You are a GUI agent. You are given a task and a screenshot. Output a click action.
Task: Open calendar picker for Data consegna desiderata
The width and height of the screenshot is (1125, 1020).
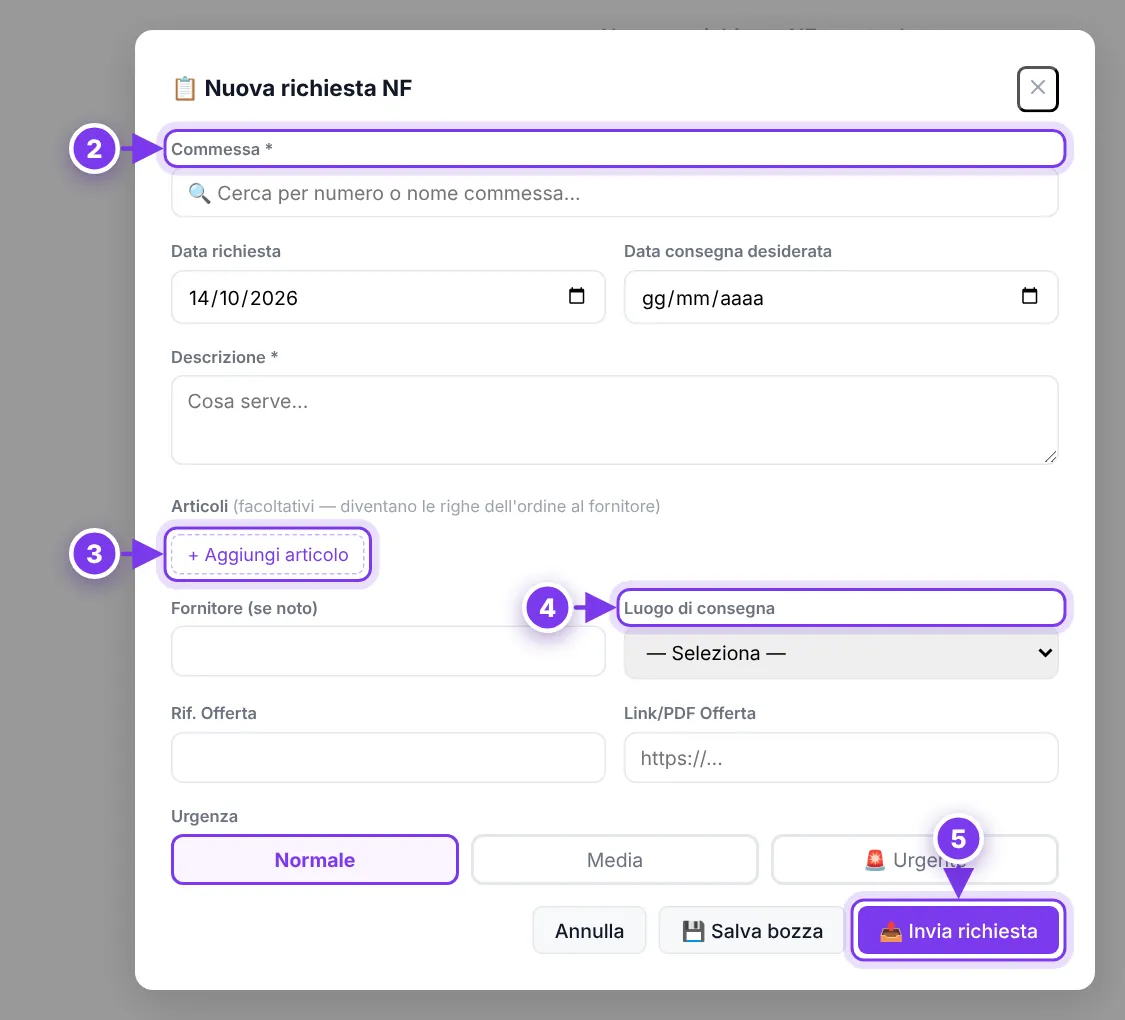coord(1029,296)
